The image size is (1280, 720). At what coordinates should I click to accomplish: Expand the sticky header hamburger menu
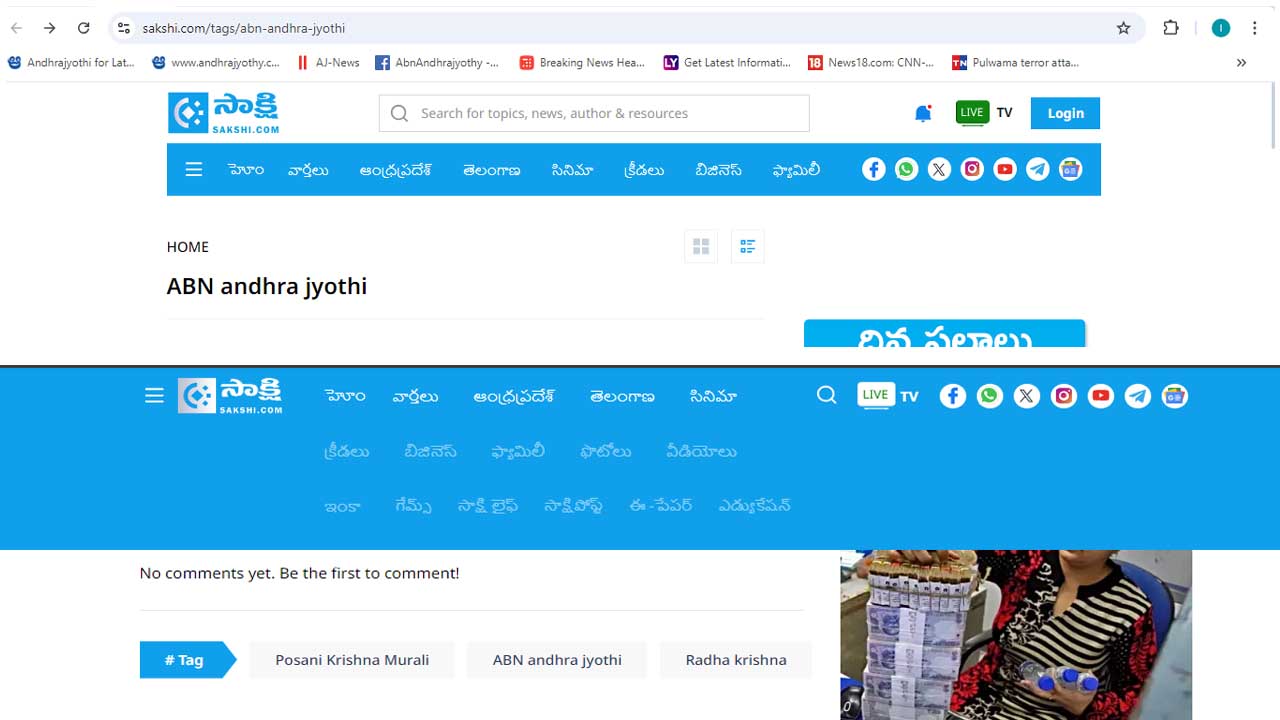pyautogui.click(x=154, y=396)
